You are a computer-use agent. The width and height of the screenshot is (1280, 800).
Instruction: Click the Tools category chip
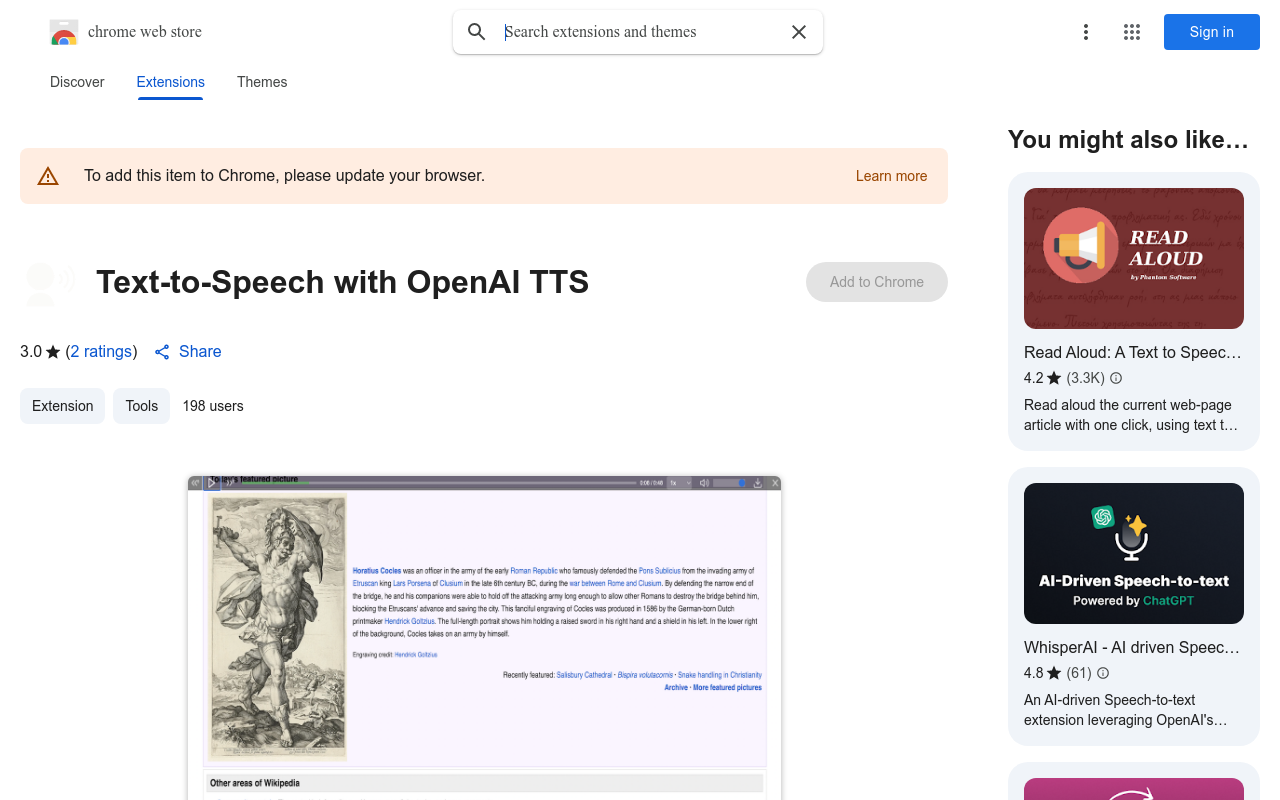pyautogui.click(x=142, y=406)
